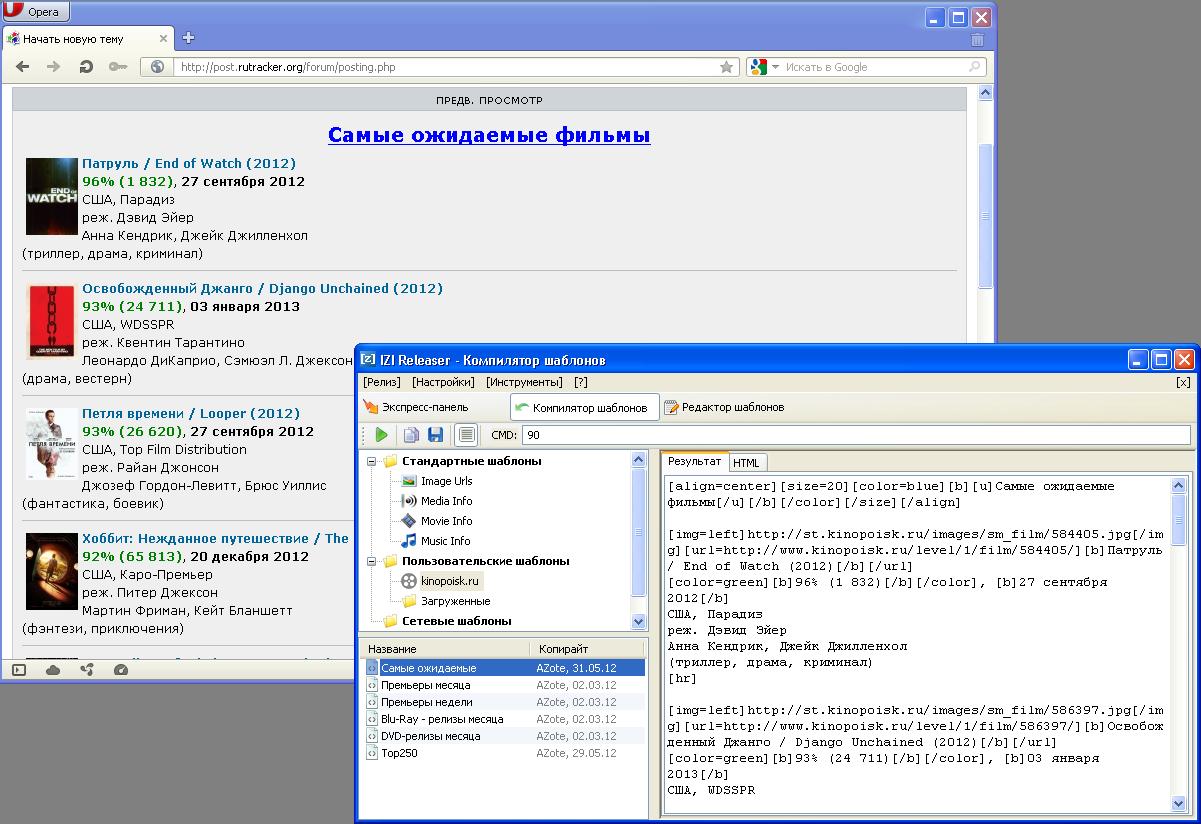Select the Компилятор шаблонов tab
Viewport: 1201px width, 824px height.
coord(585,407)
